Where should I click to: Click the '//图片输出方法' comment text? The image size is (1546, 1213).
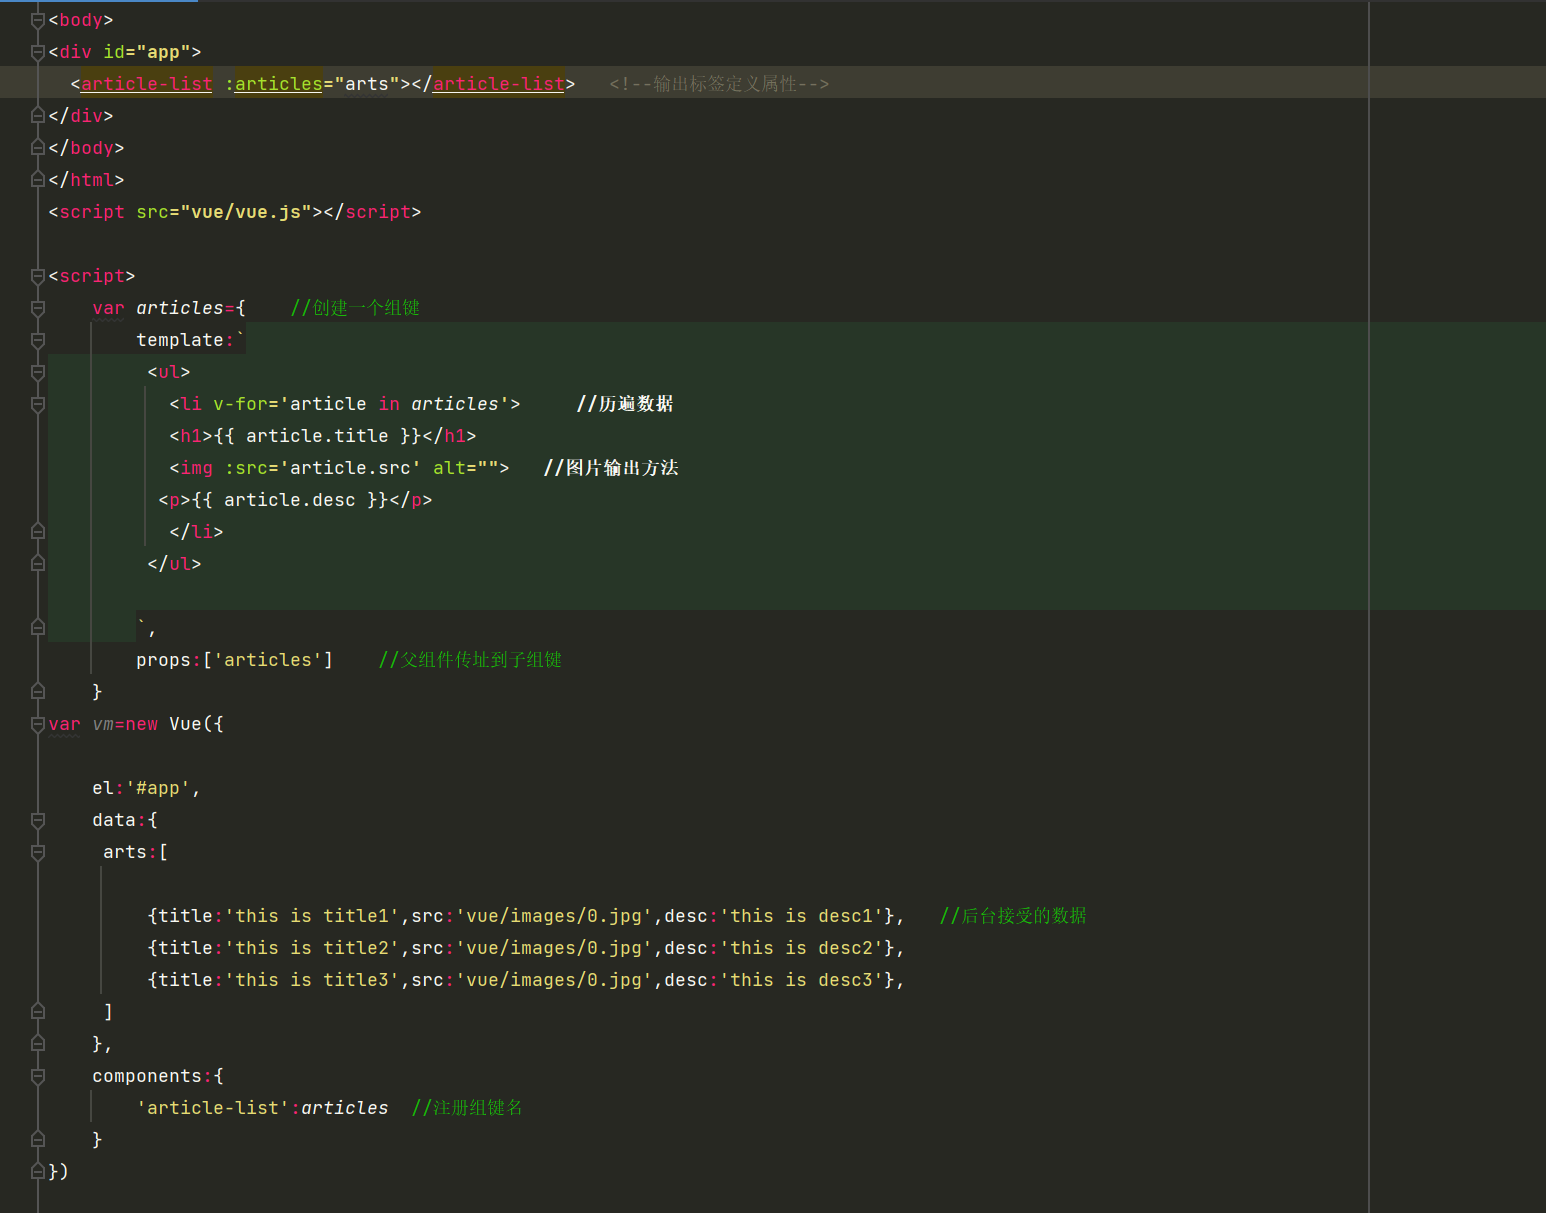[x=611, y=468]
